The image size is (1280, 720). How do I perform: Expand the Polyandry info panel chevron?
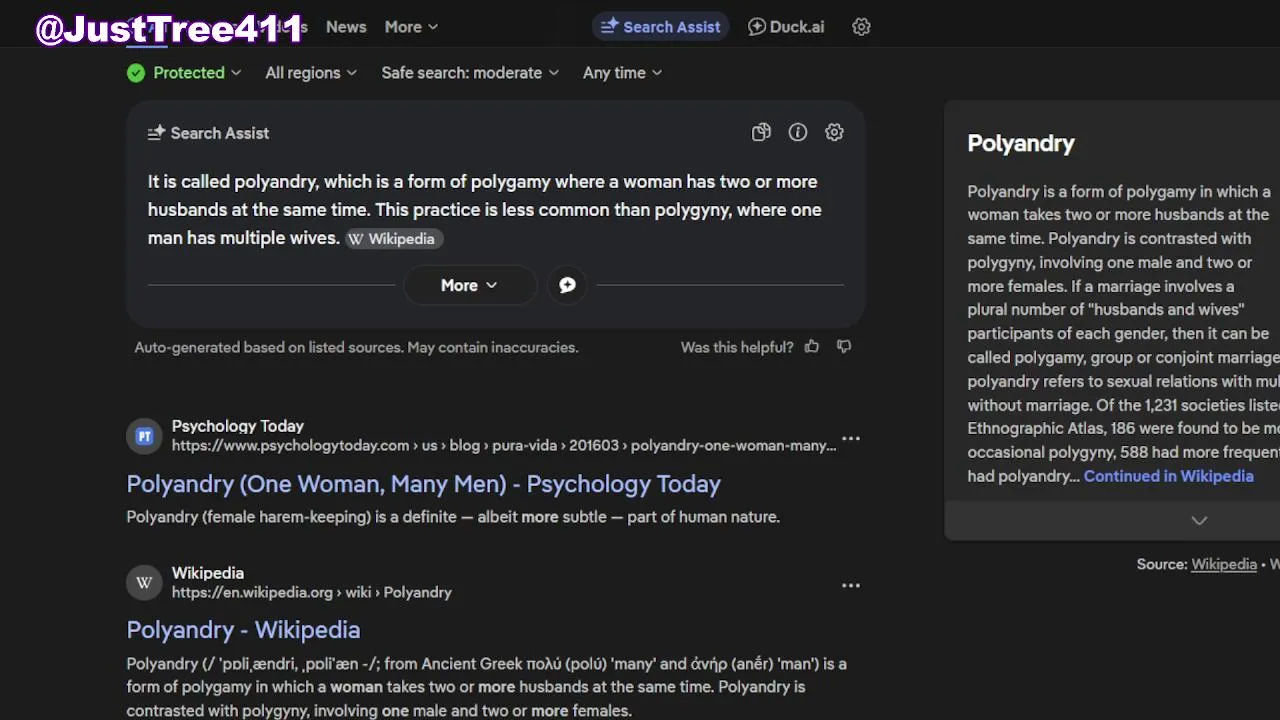(x=1199, y=520)
